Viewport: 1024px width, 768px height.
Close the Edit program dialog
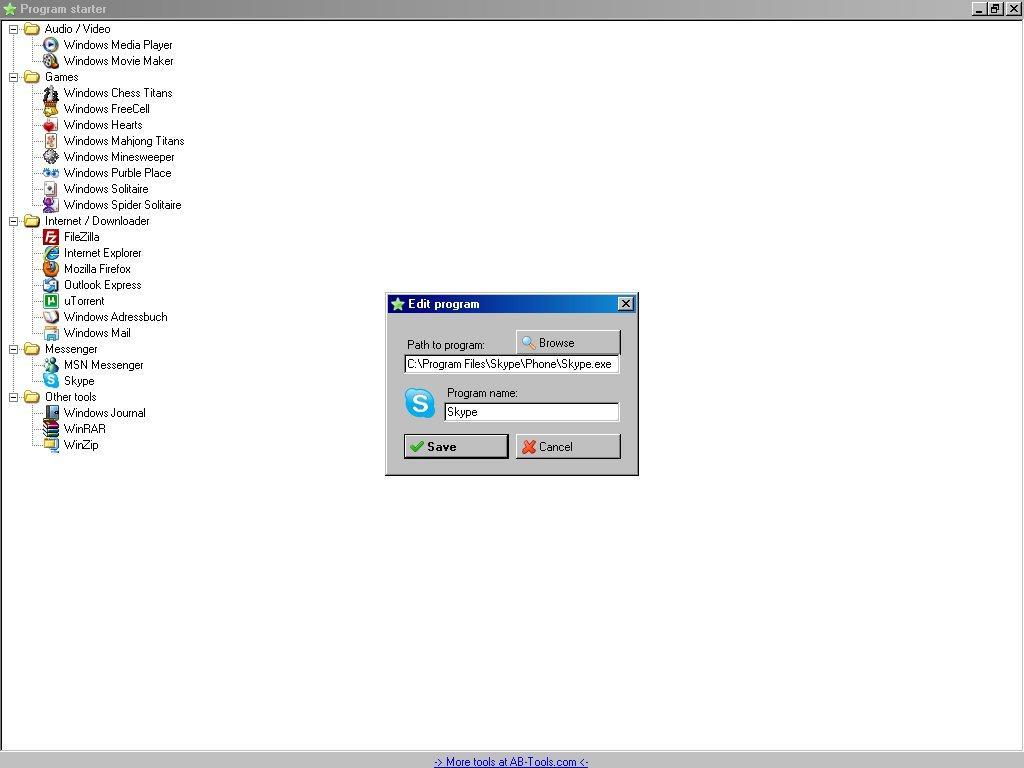626,304
